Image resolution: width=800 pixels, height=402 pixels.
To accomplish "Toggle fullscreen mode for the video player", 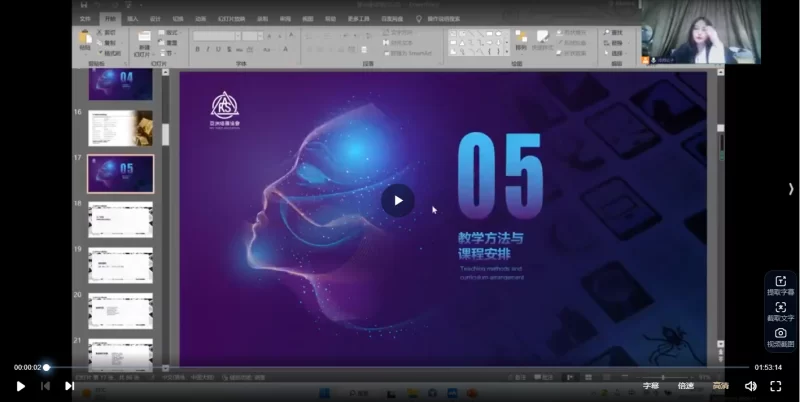I will (x=776, y=386).
